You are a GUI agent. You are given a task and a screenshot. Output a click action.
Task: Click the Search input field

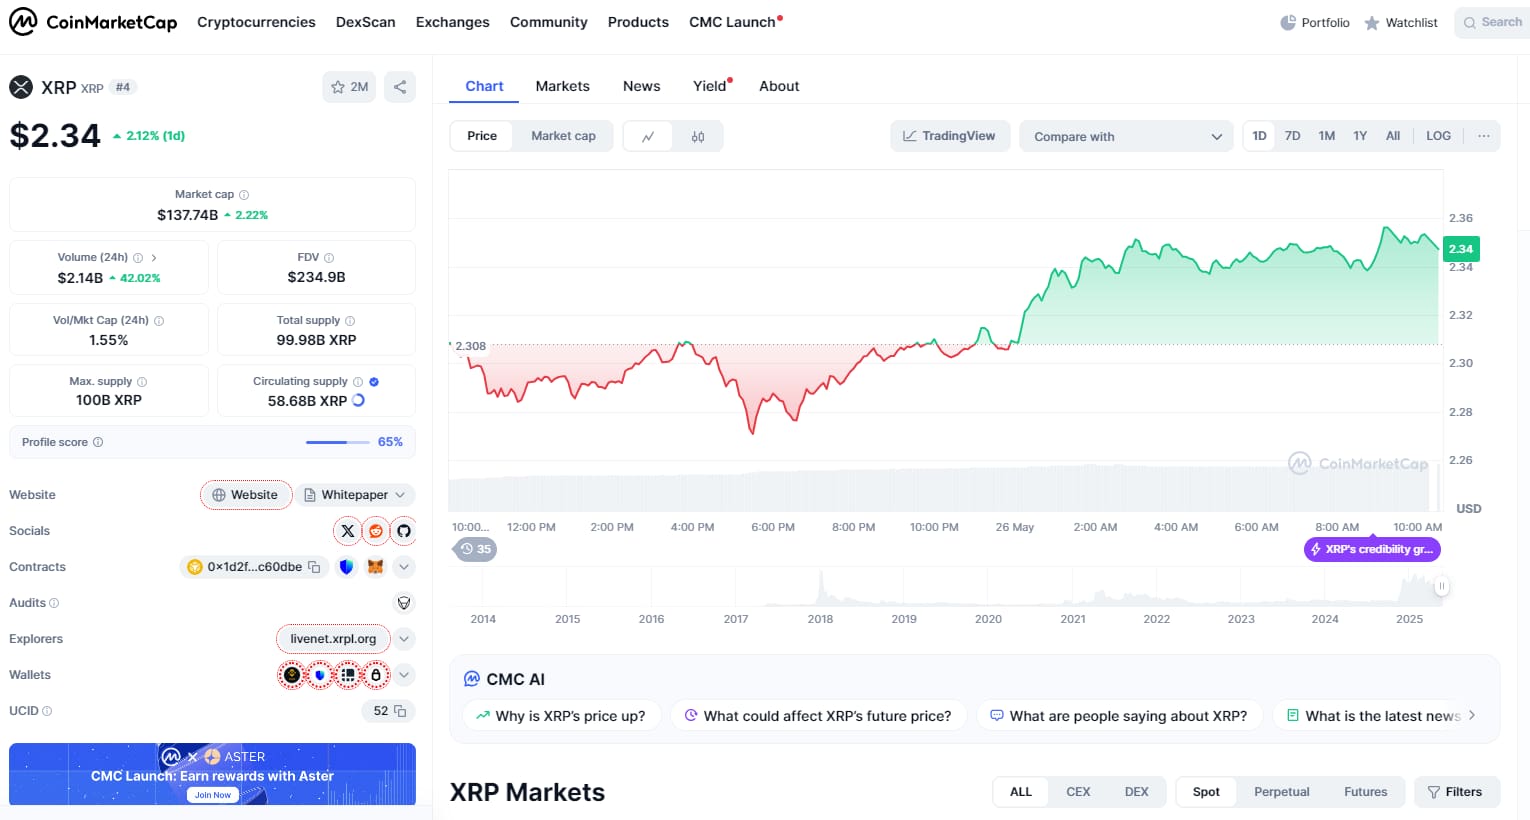pos(1495,22)
